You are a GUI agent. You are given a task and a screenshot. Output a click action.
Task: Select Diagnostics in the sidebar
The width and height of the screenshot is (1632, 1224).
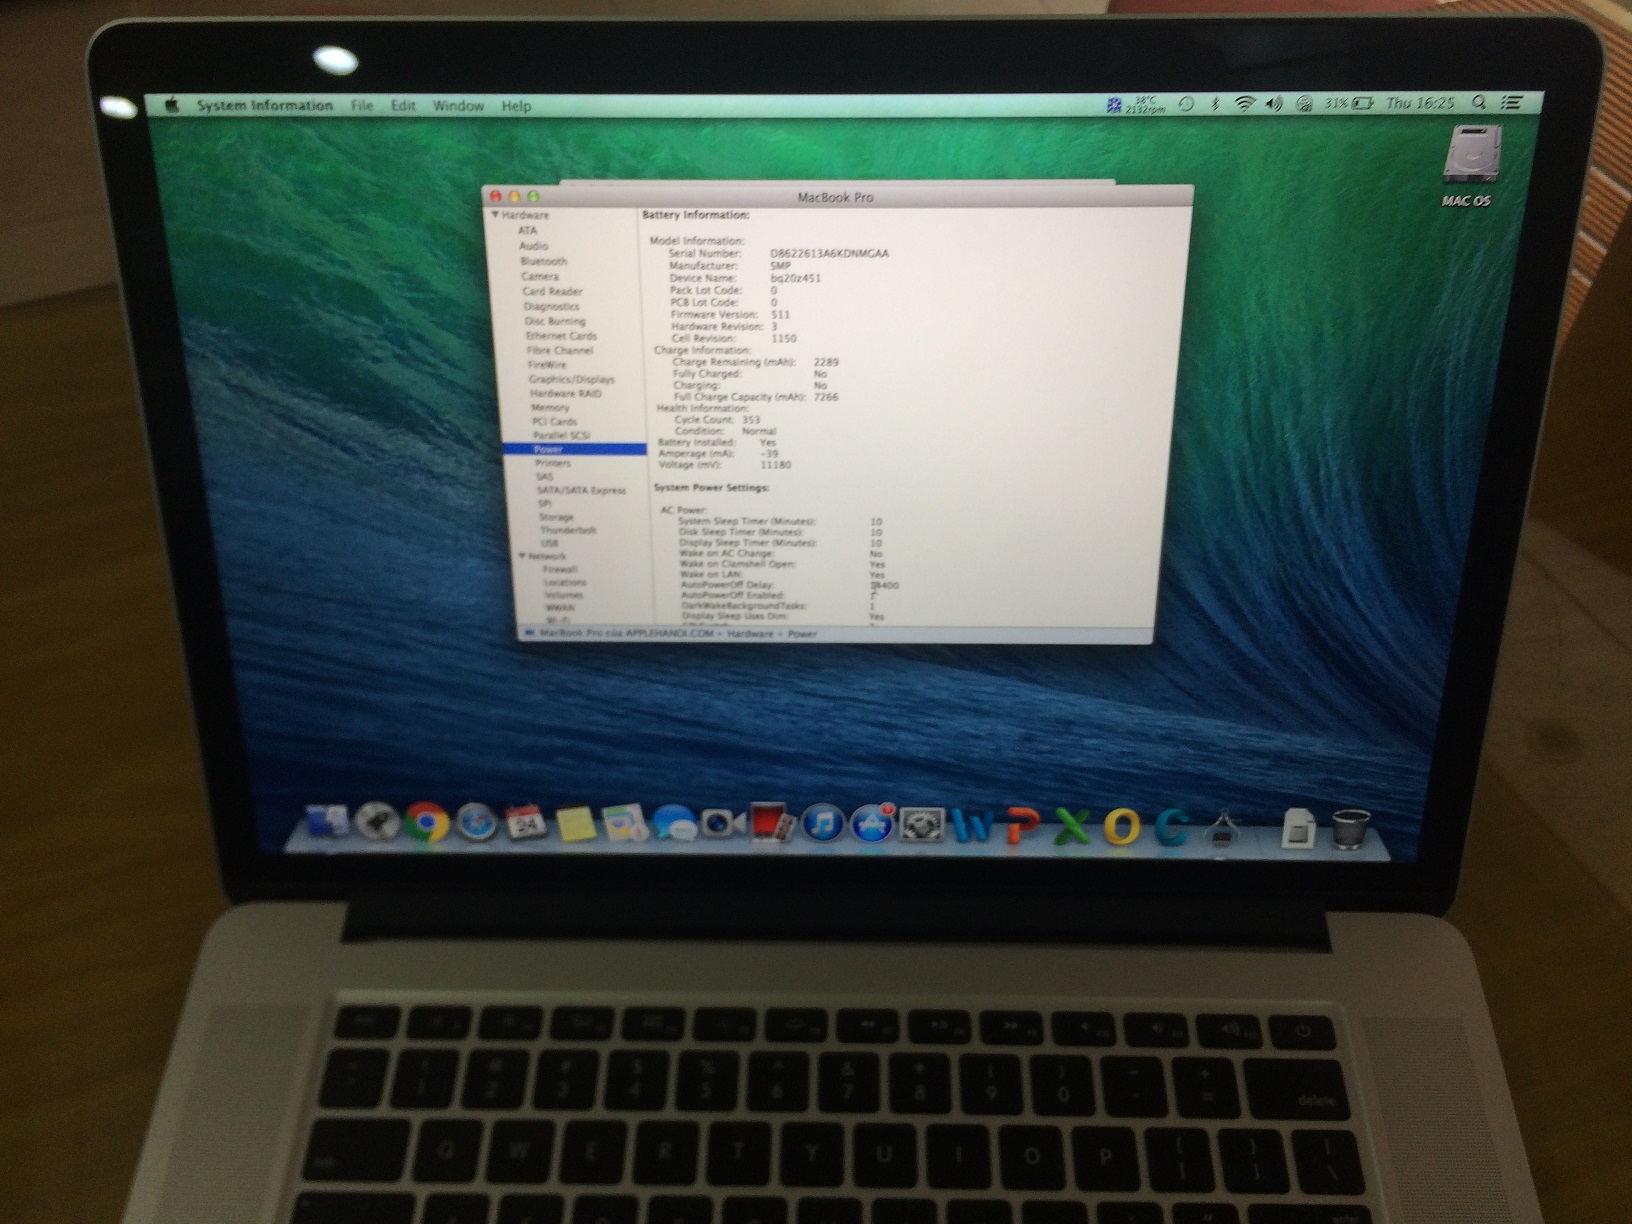coord(551,307)
